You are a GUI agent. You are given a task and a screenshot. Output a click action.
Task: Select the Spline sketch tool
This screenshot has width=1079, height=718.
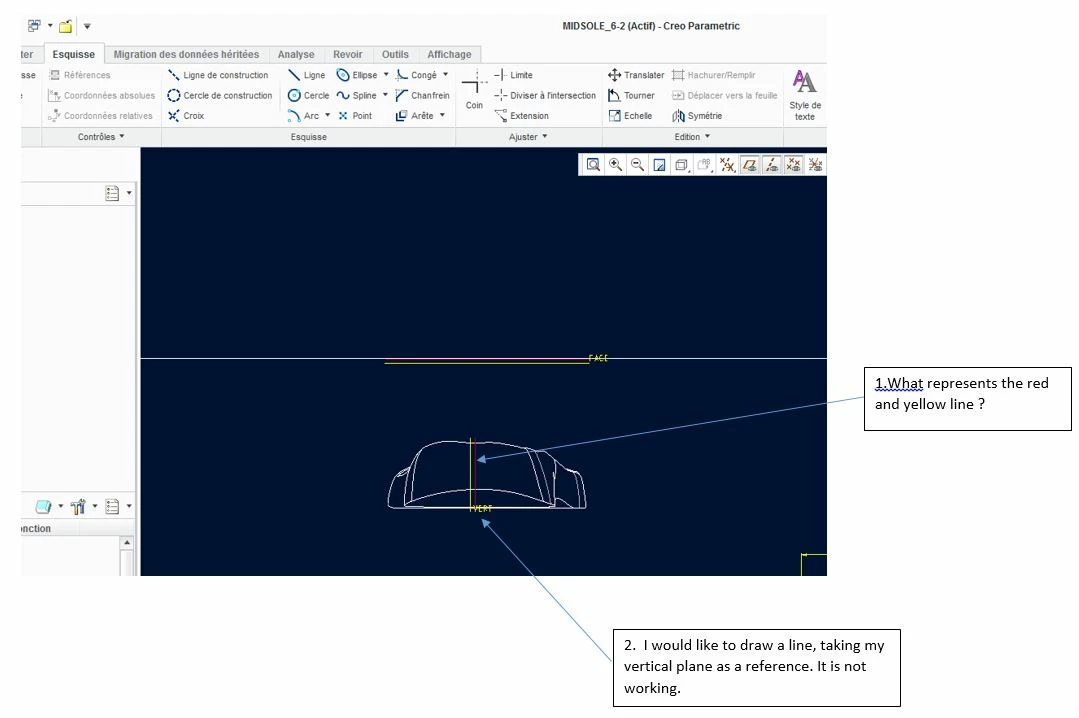point(356,96)
